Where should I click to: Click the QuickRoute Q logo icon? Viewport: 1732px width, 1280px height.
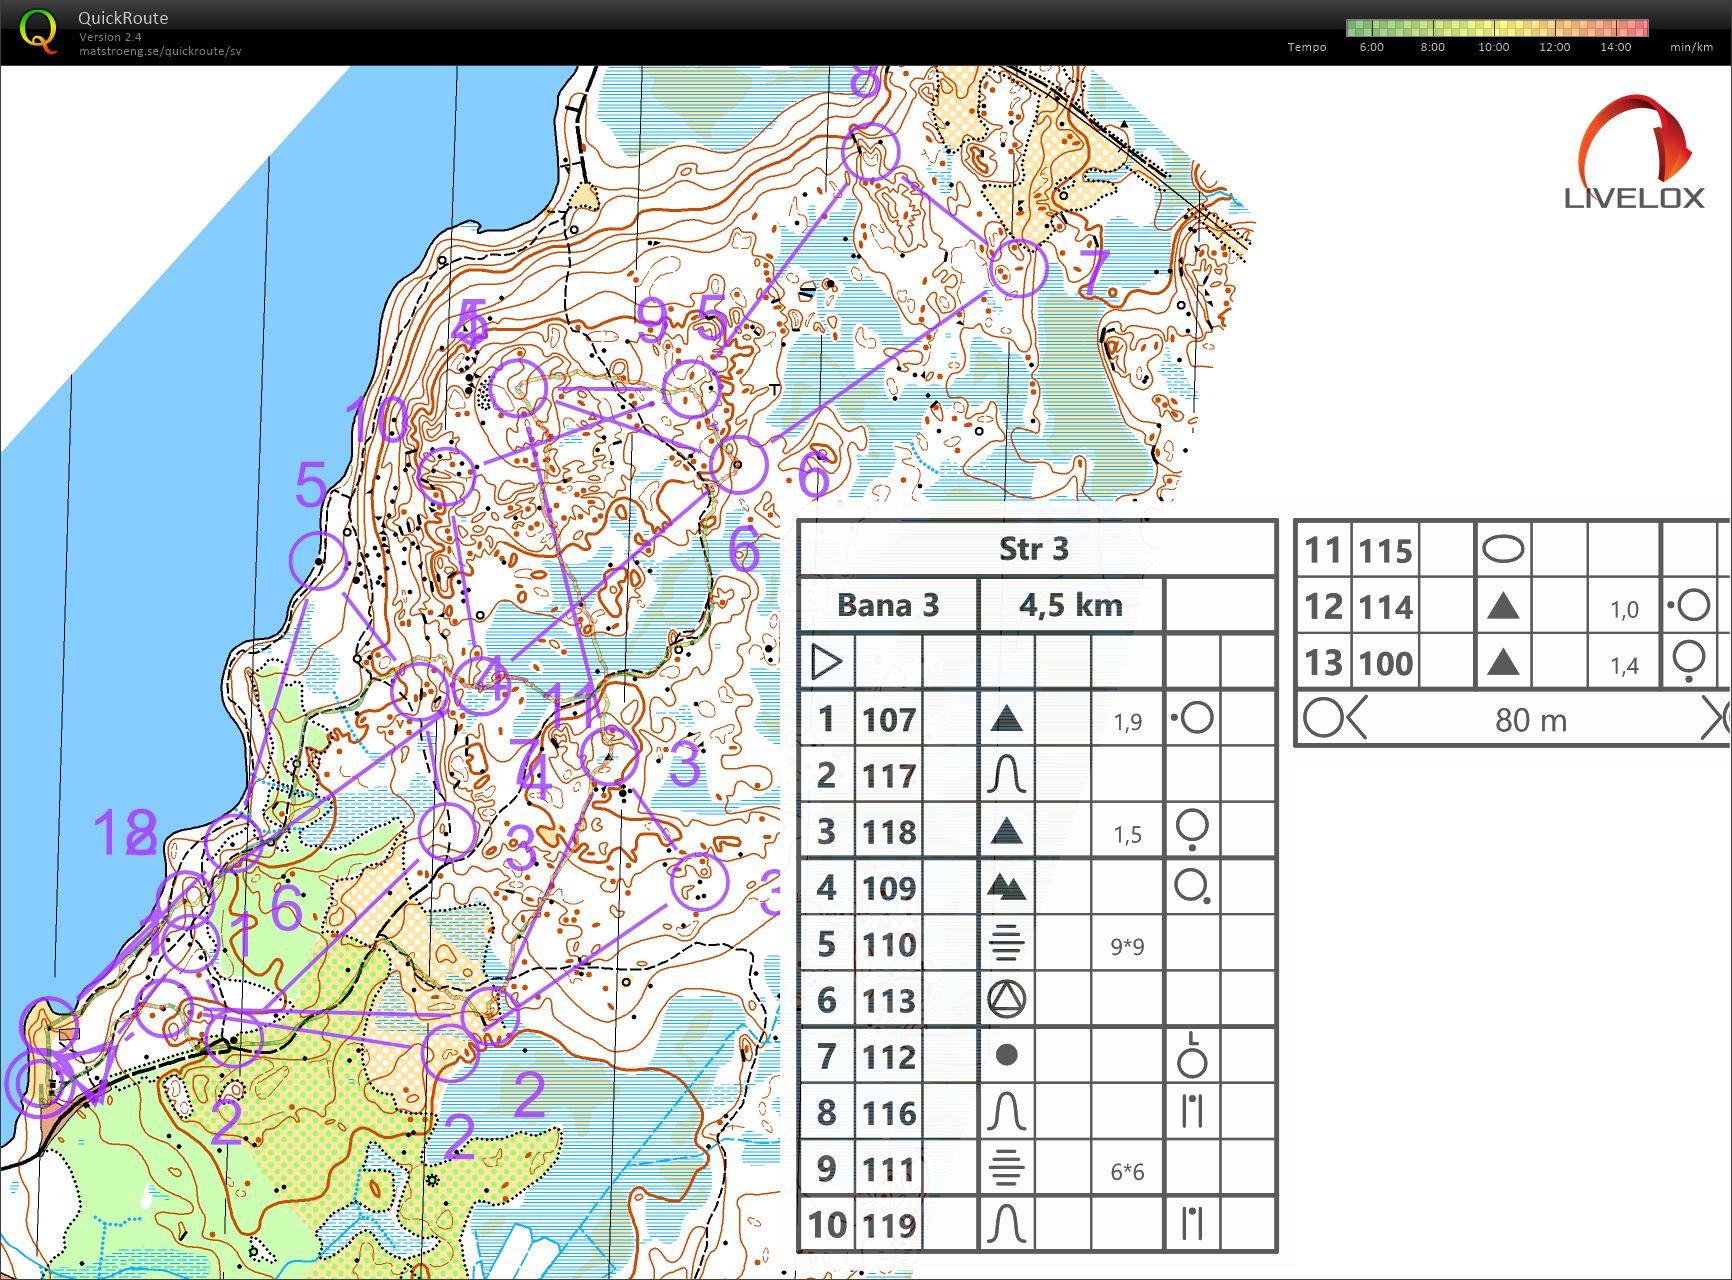tap(37, 32)
